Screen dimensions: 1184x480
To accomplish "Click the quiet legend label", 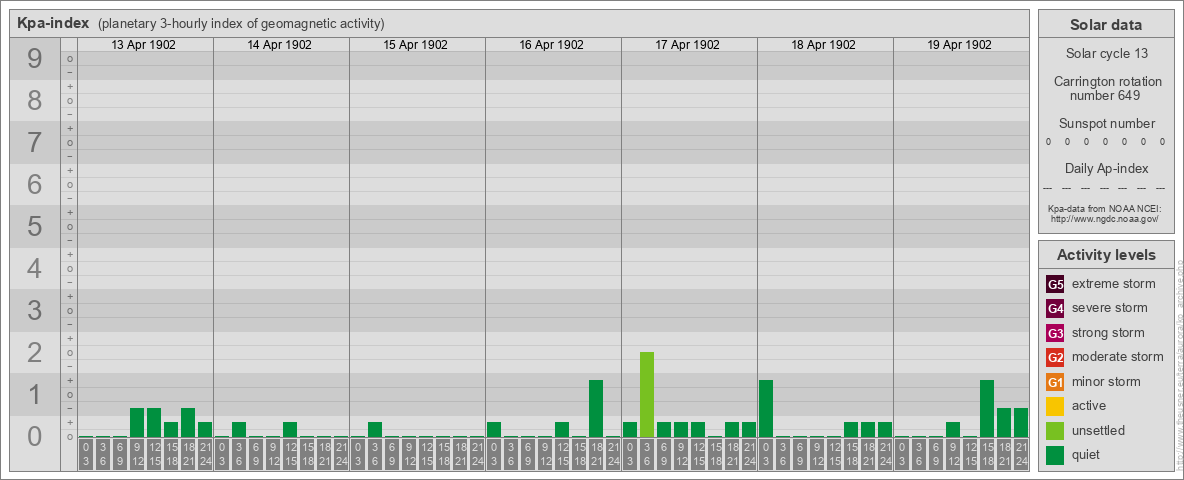I will pos(1085,454).
